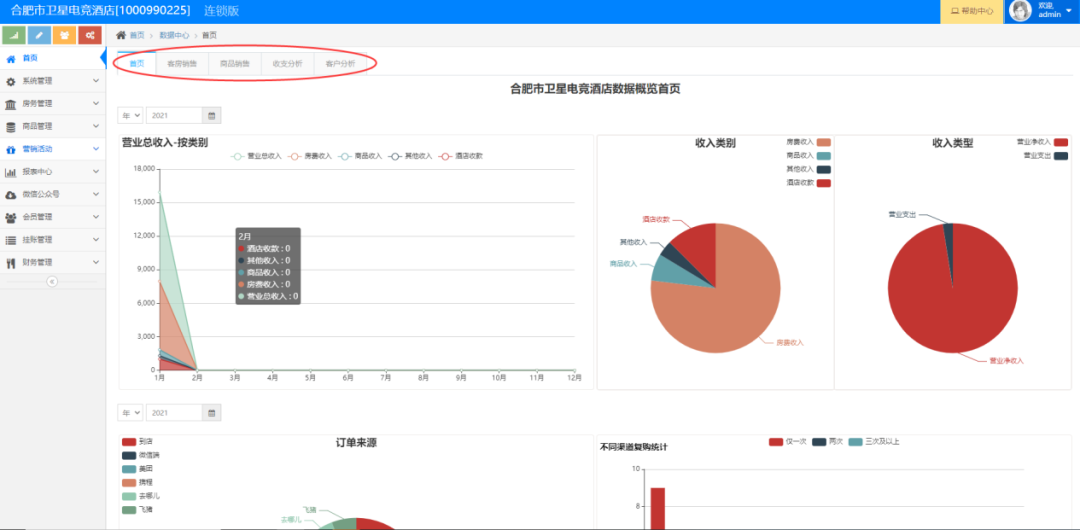
Task: Toggle 其他收入 series in line chart legend
Action: point(411,156)
